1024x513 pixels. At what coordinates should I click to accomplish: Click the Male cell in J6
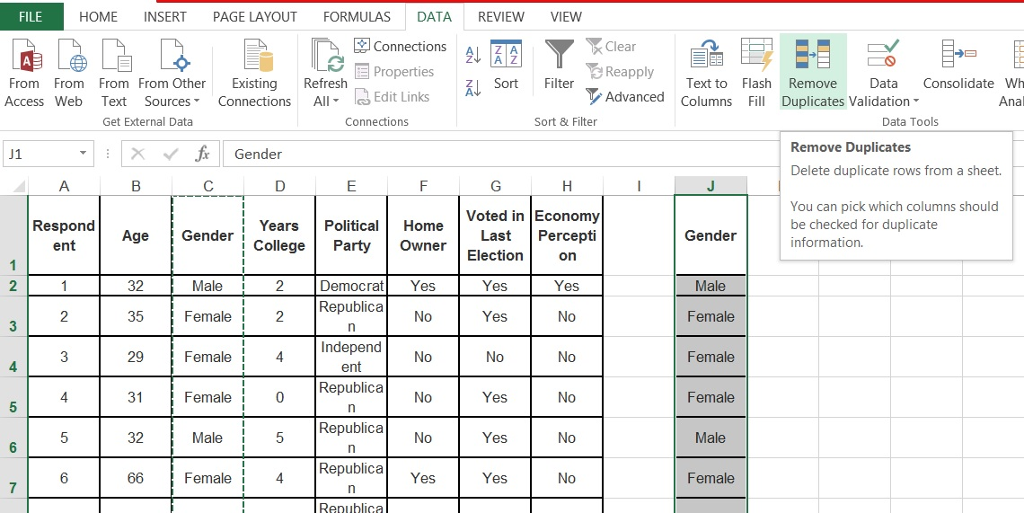point(711,437)
